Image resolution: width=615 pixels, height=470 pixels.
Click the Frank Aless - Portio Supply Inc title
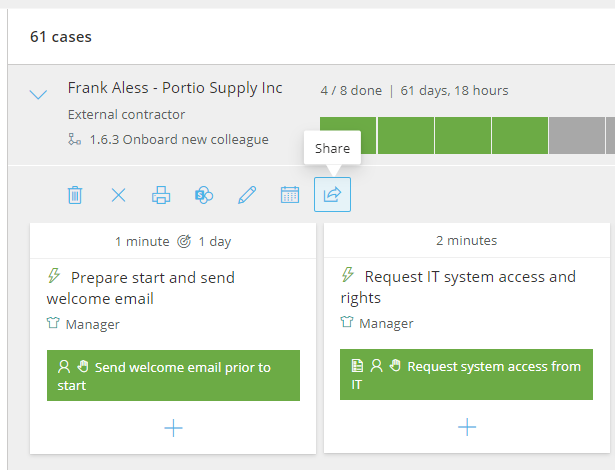click(x=175, y=88)
